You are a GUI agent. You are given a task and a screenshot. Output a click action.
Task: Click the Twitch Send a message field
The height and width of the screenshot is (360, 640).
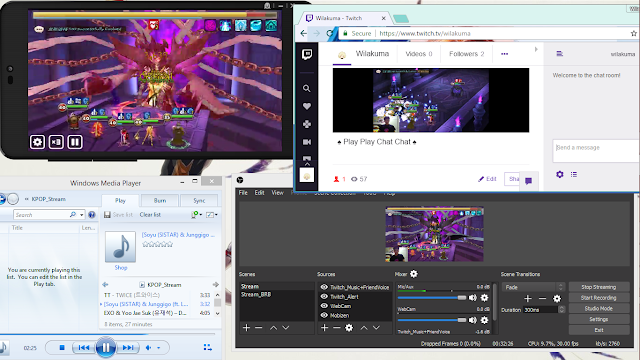(596, 151)
